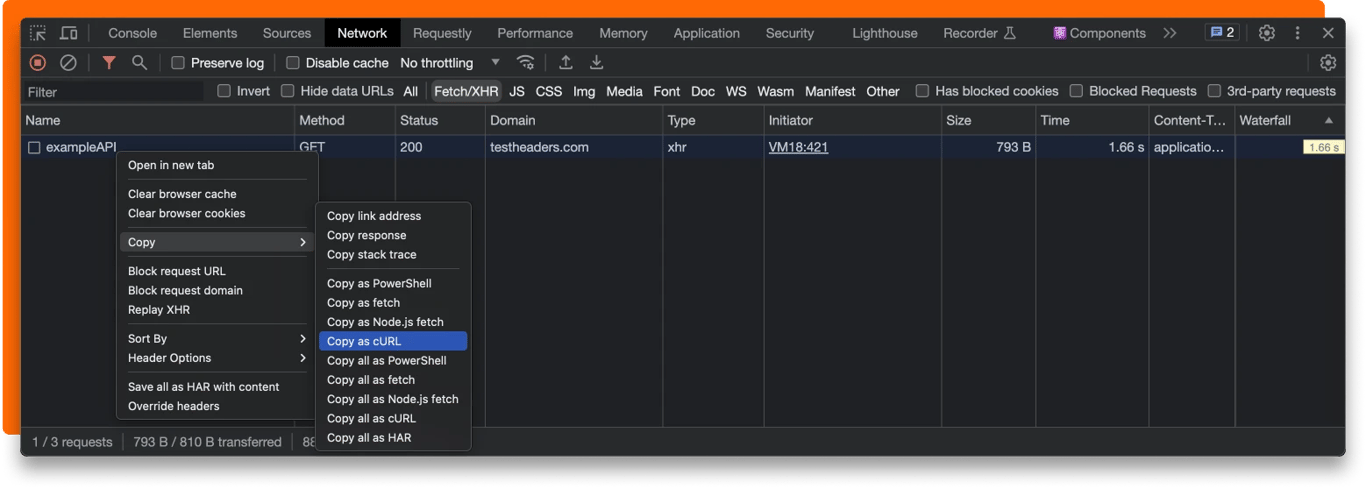Check Hide data URLs checkbox
Viewport: 1366px width, 489px height.
288,91
